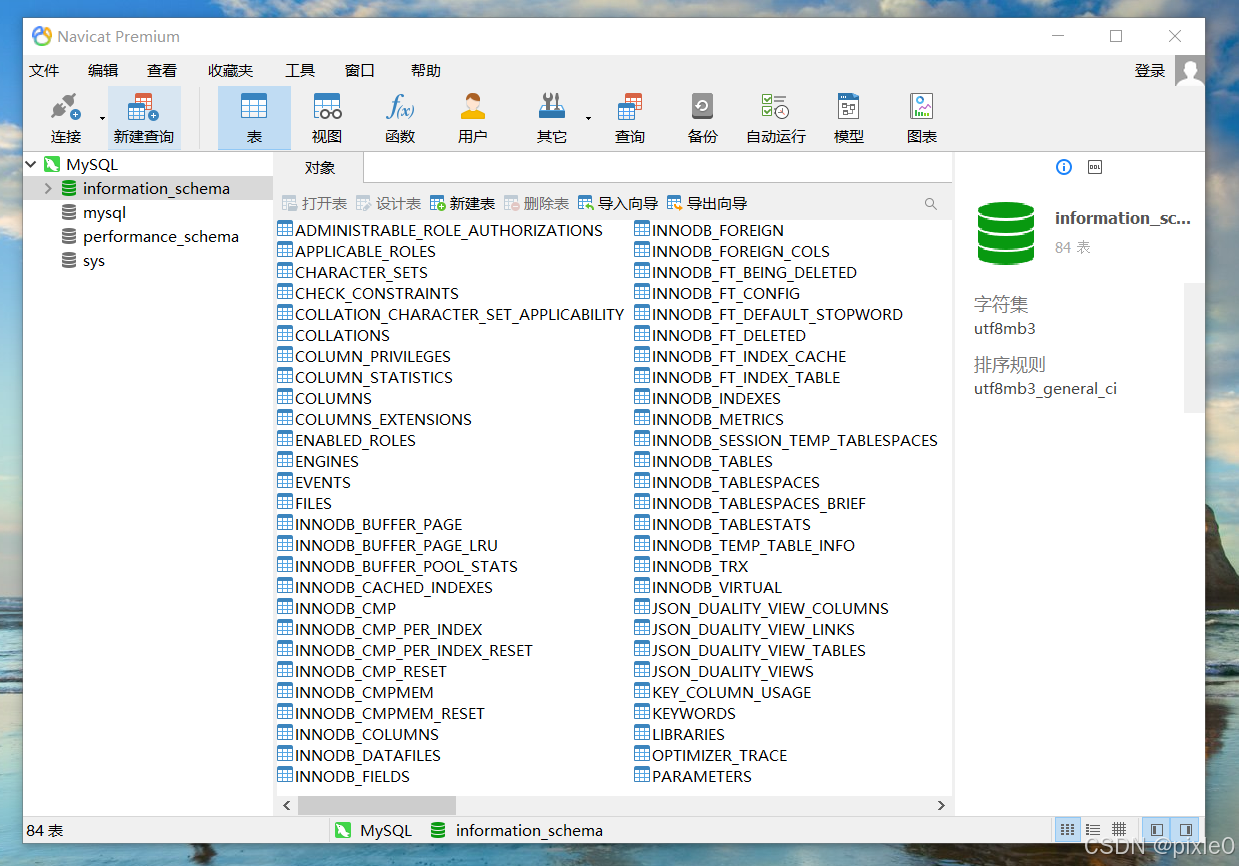This screenshot has width=1239, height=866.
Task: Open the 文件 menu
Action: click(44, 71)
